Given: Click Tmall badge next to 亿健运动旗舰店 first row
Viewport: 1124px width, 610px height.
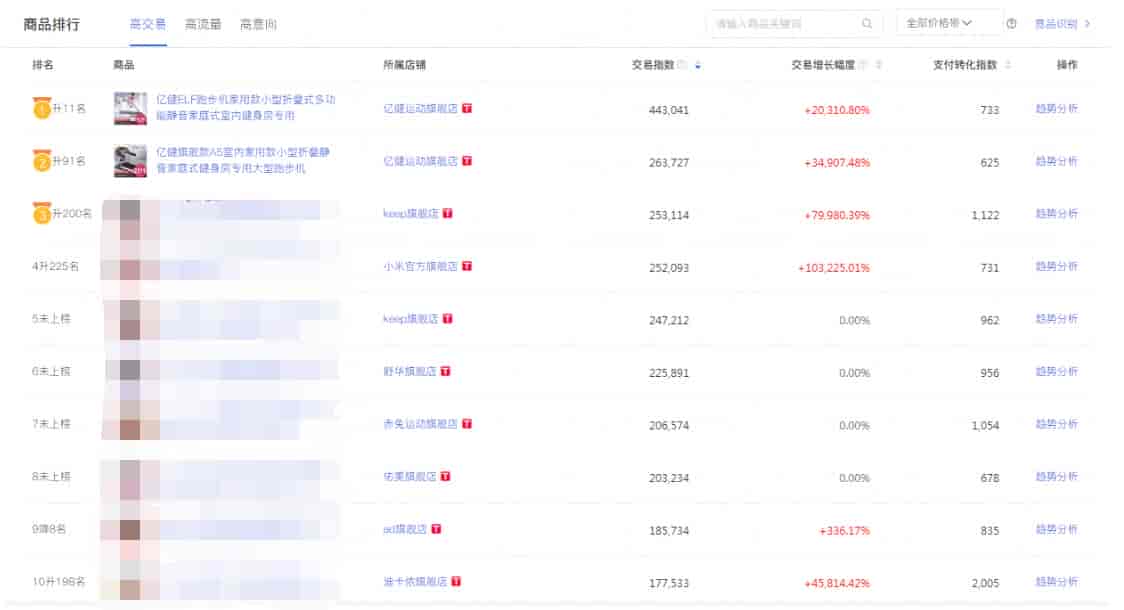Looking at the screenshot, I should pos(467,108).
